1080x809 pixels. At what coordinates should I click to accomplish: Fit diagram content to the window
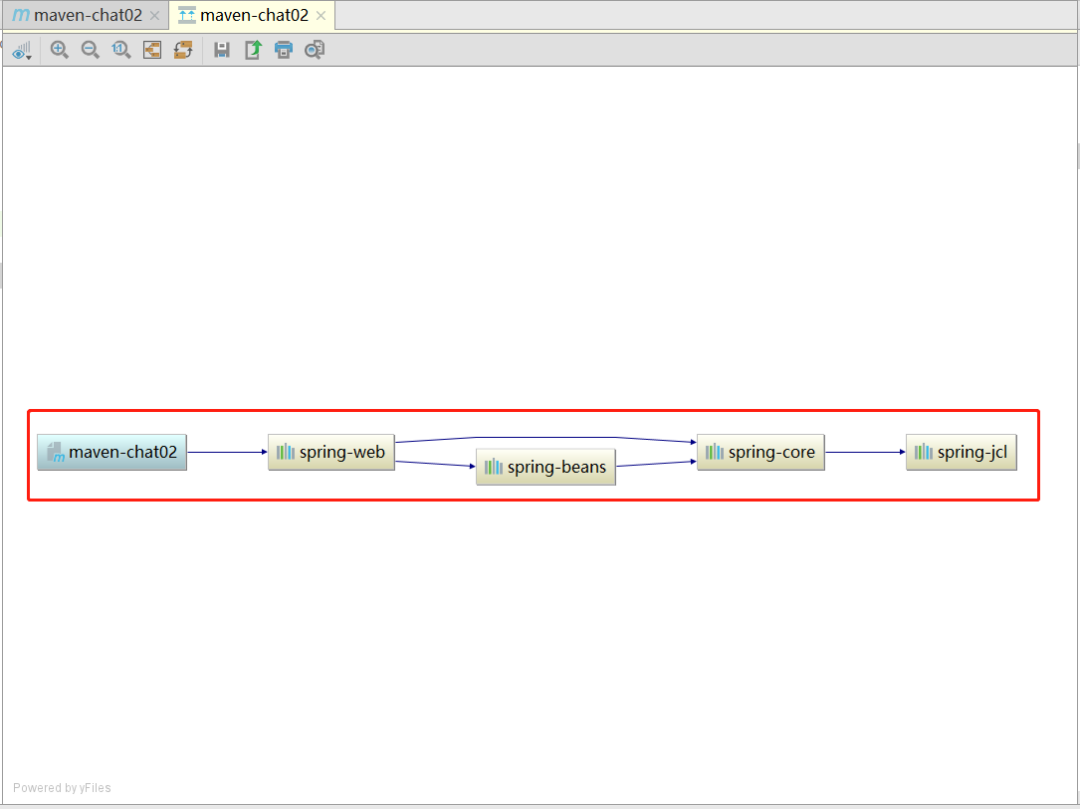152,50
